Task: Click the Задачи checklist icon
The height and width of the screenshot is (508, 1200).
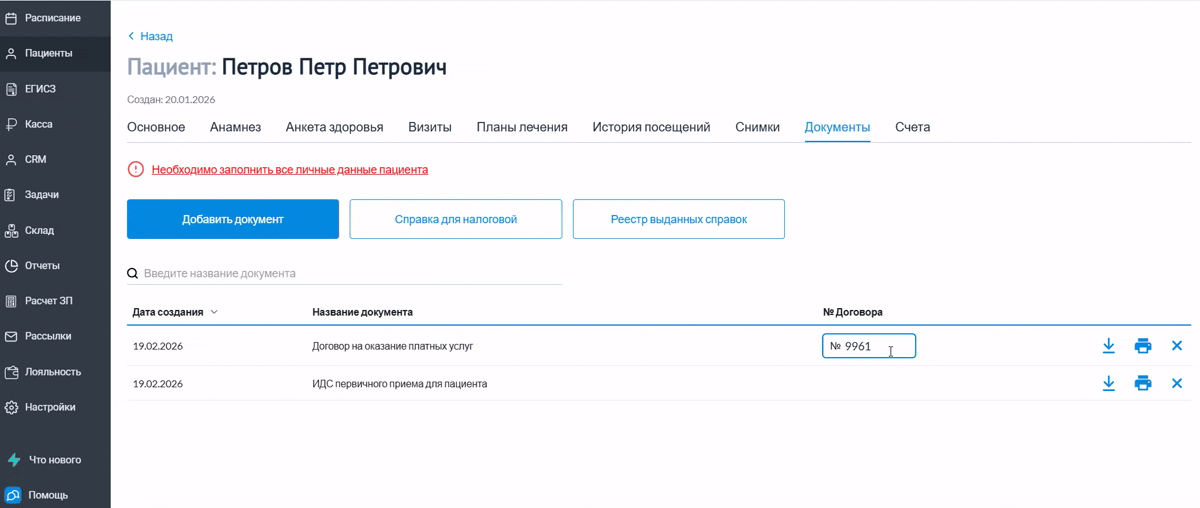Action: pyautogui.click(x=12, y=195)
